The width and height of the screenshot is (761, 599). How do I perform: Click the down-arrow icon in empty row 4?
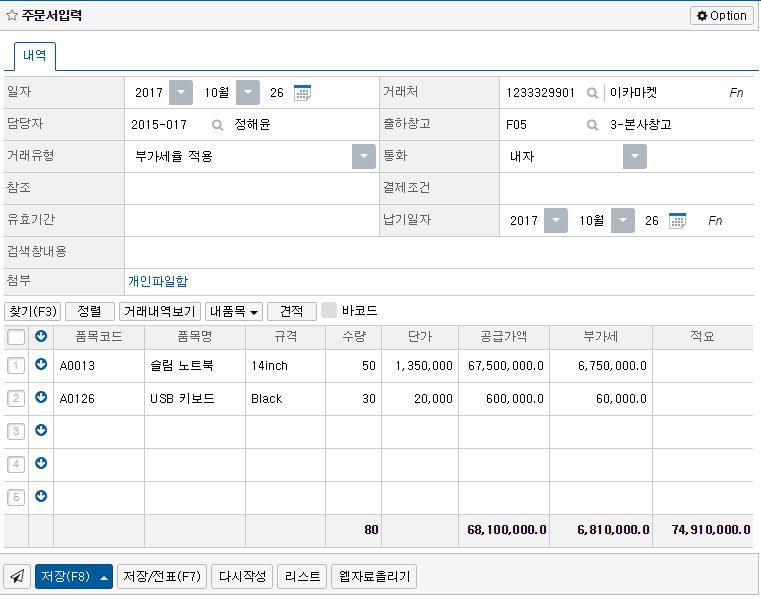[x=41, y=463]
